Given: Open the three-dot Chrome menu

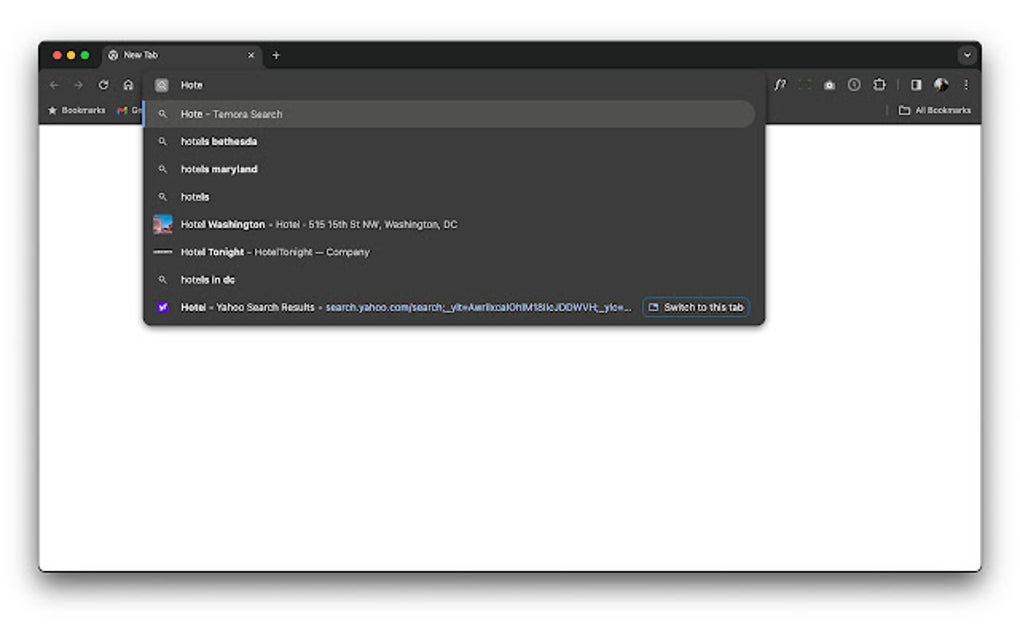Looking at the screenshot, I should click(964, 85).
